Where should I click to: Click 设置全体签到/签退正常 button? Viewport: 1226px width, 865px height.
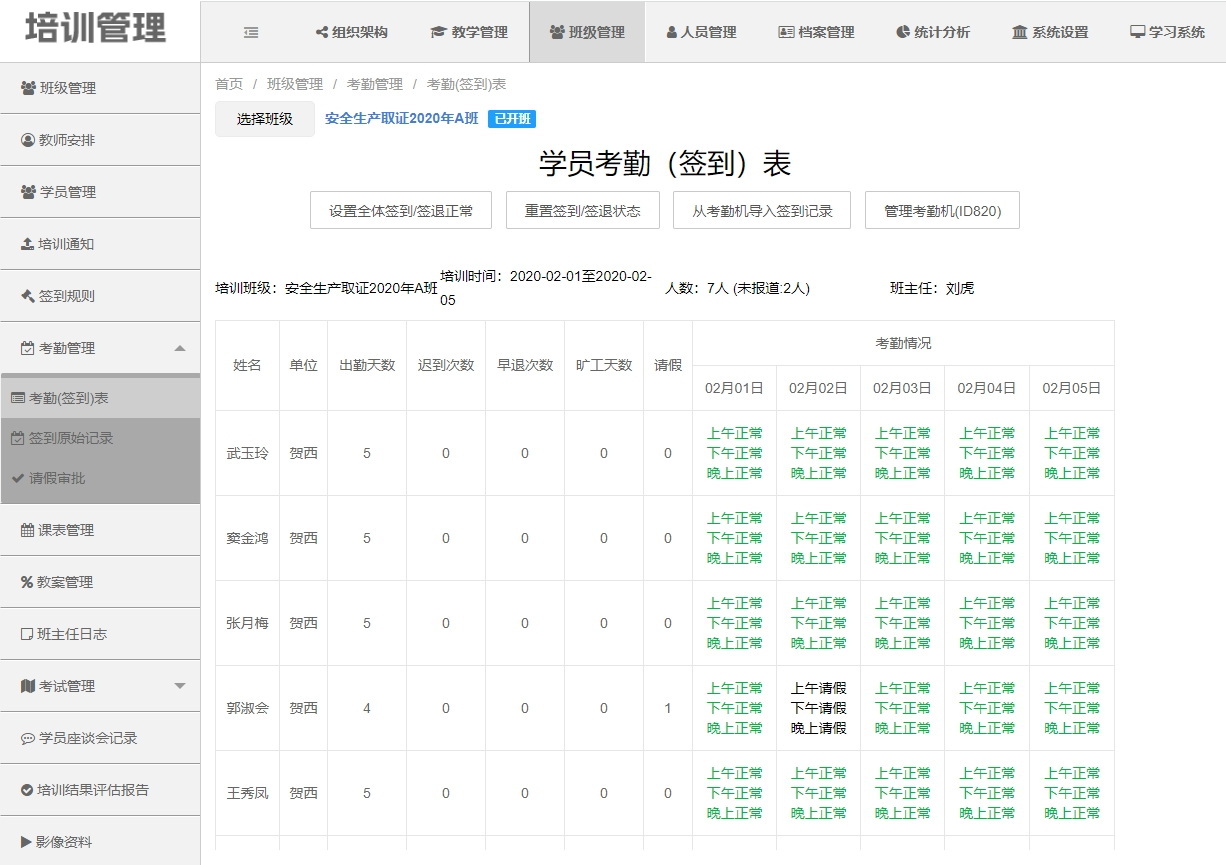click(401, 211)
